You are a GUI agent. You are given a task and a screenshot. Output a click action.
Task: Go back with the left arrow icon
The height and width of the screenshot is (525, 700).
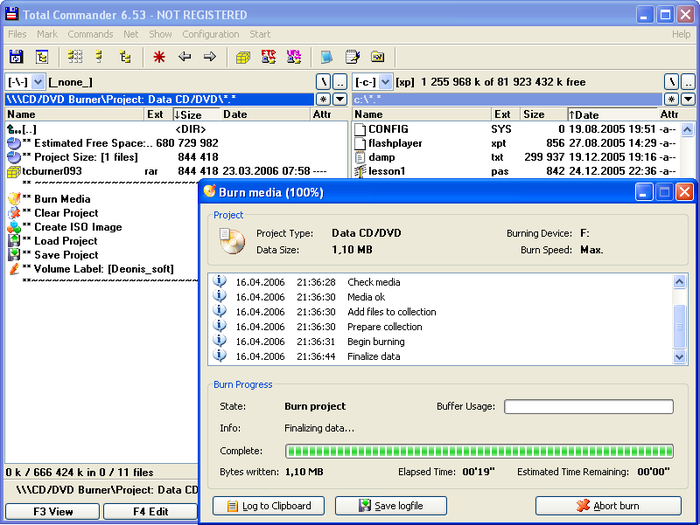184,57
